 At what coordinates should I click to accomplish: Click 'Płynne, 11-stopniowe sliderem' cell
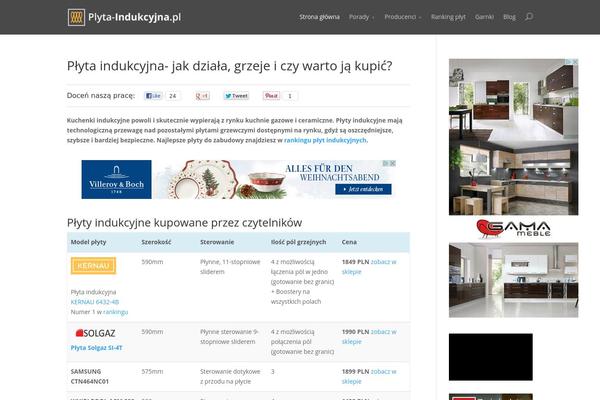230,267
